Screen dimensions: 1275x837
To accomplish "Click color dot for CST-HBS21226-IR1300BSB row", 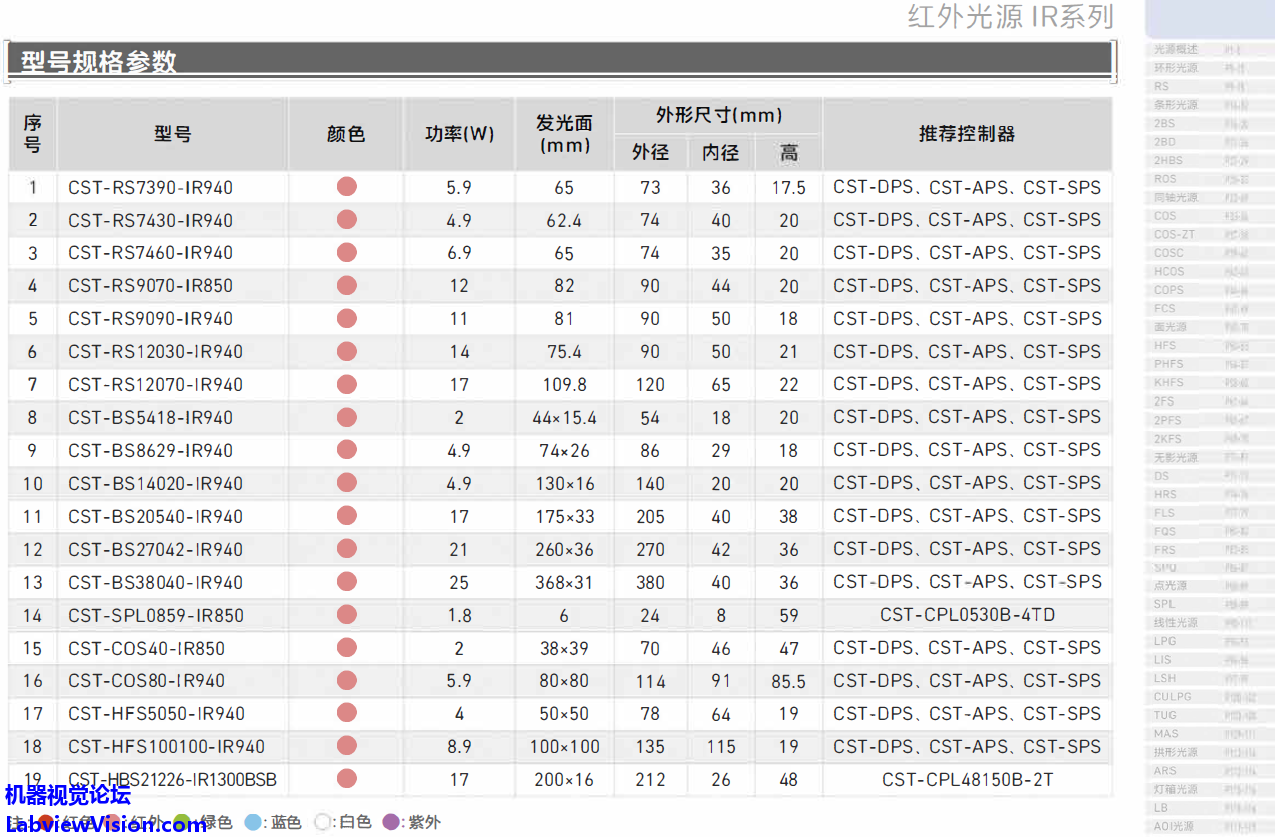I will point(347,779).
